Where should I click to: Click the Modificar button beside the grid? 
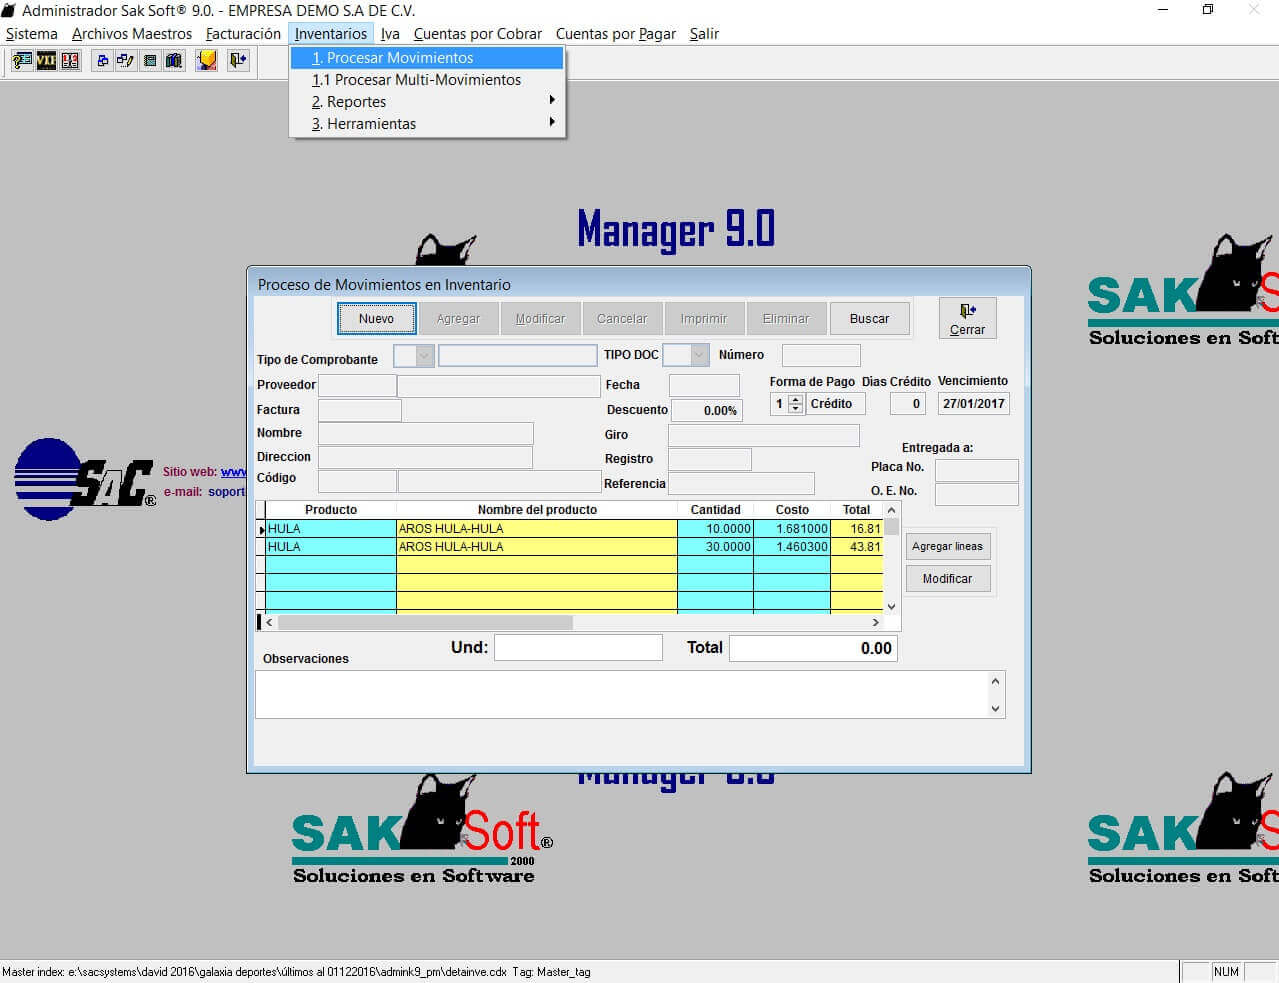point(947,578)
